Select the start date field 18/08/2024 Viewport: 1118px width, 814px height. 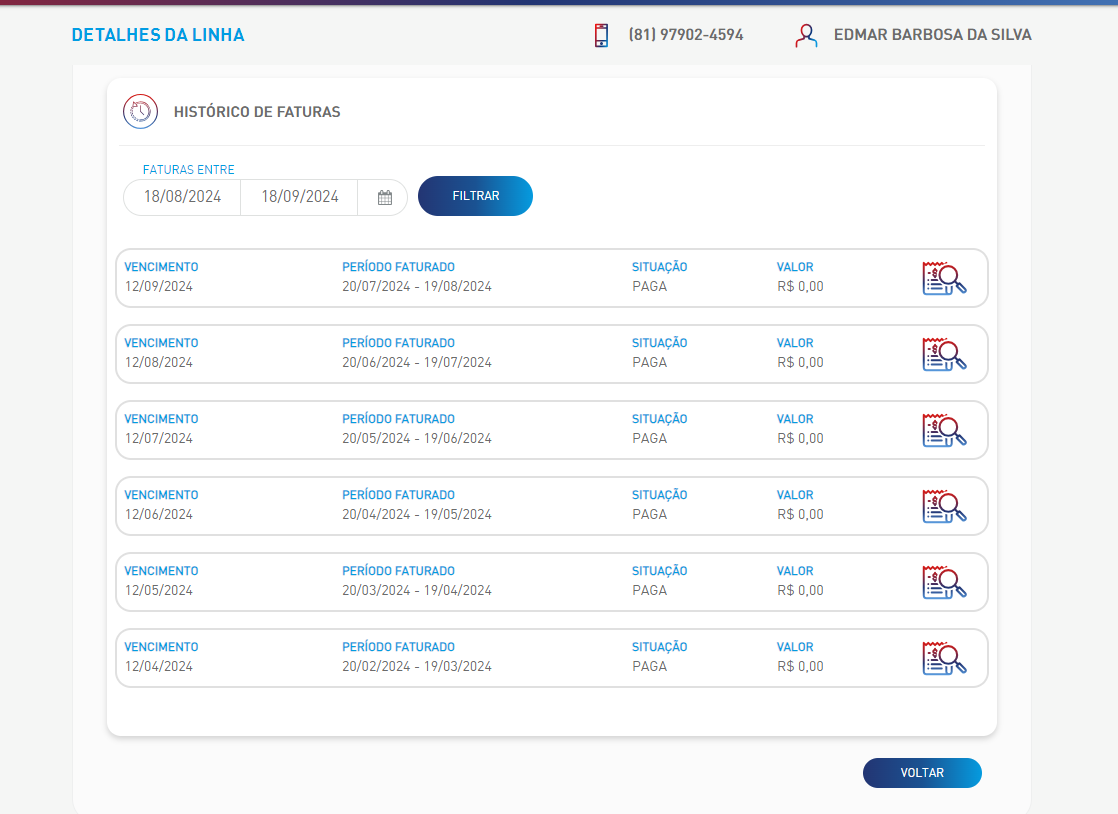pos(183,197)
